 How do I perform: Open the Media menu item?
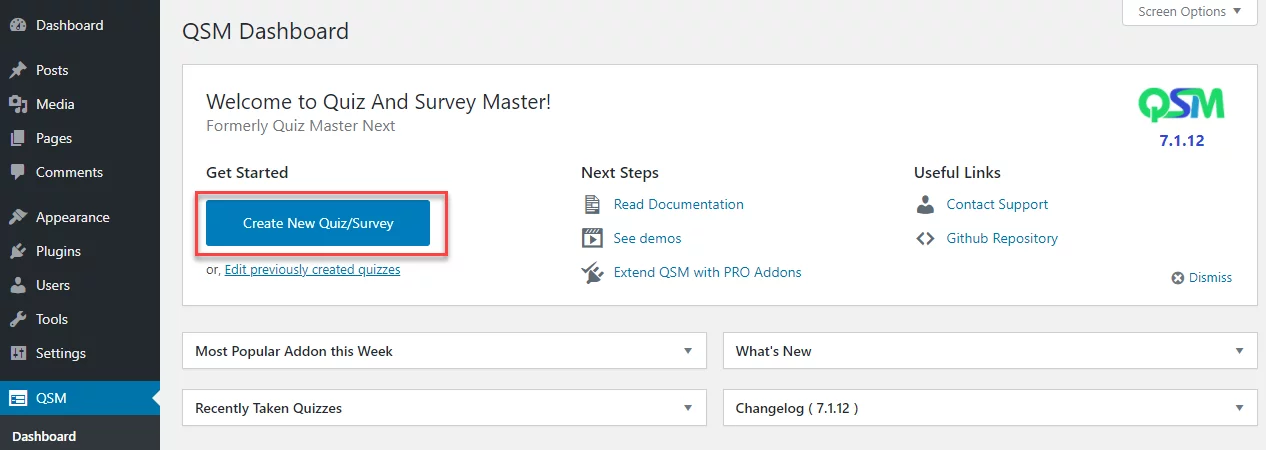tap(80, 104)
